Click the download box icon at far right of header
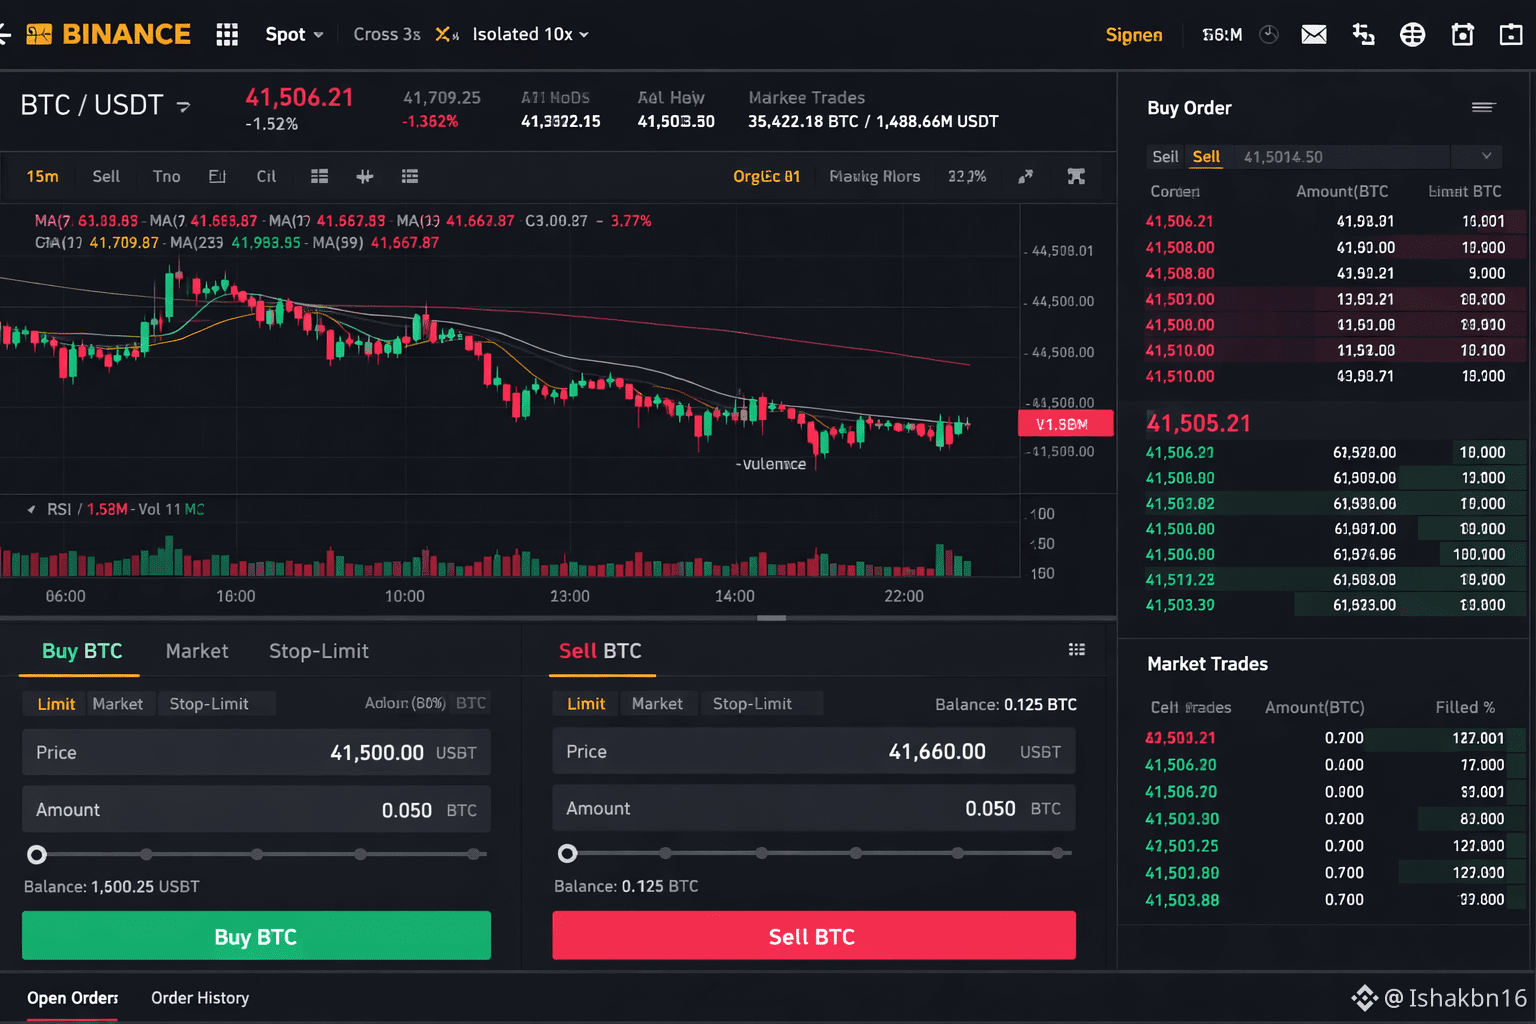This screenshot has width=1536, height=1024. click(x=1511, y=35)
